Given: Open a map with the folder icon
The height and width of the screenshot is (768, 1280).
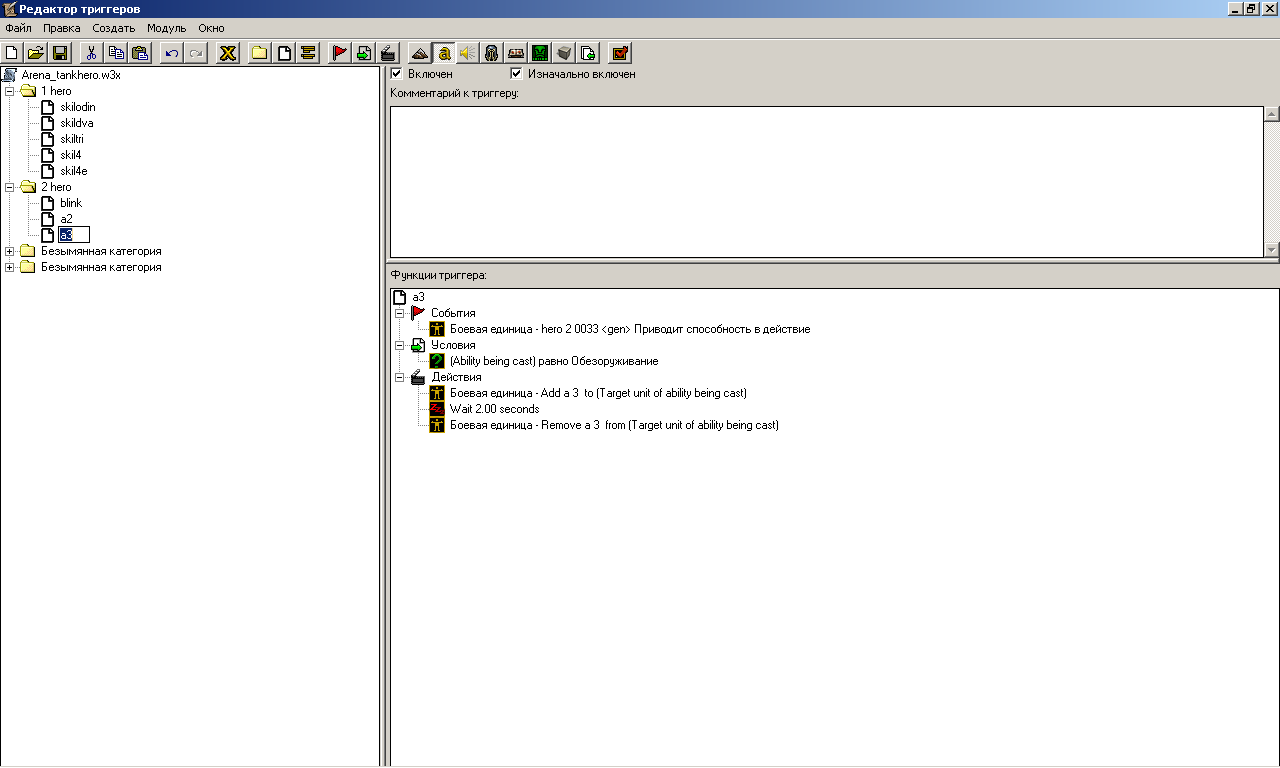Looking at the screenshot, I should click(x=35, y=53).
